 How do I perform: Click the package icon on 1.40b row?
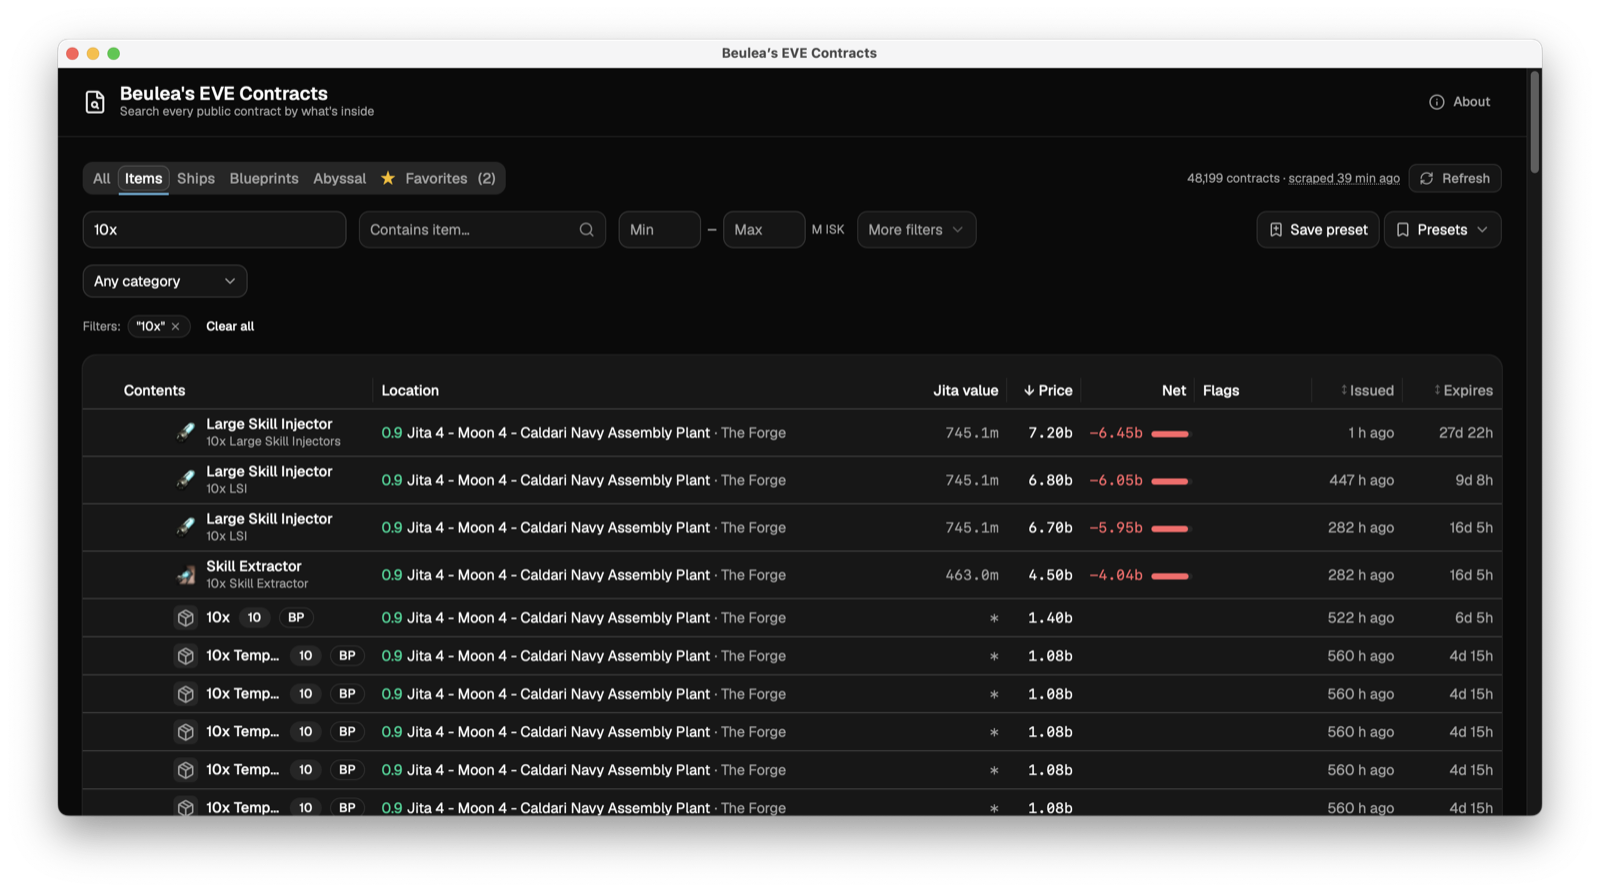[186, 618]
